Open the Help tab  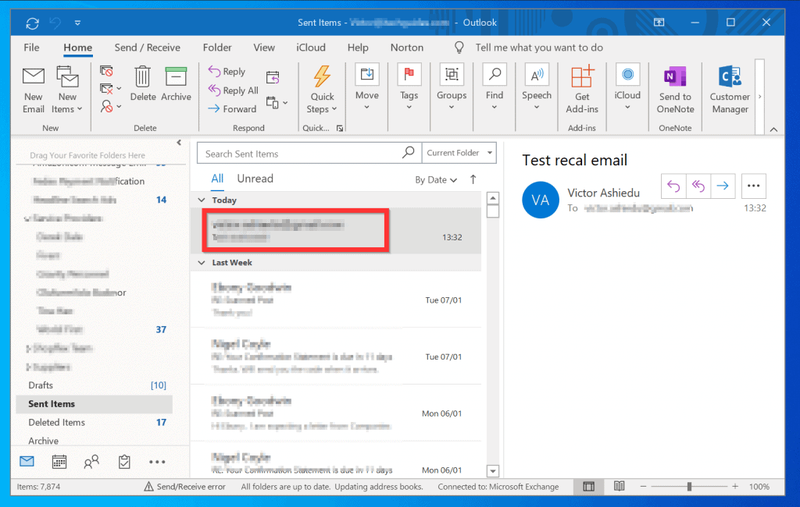click(358, 47)
